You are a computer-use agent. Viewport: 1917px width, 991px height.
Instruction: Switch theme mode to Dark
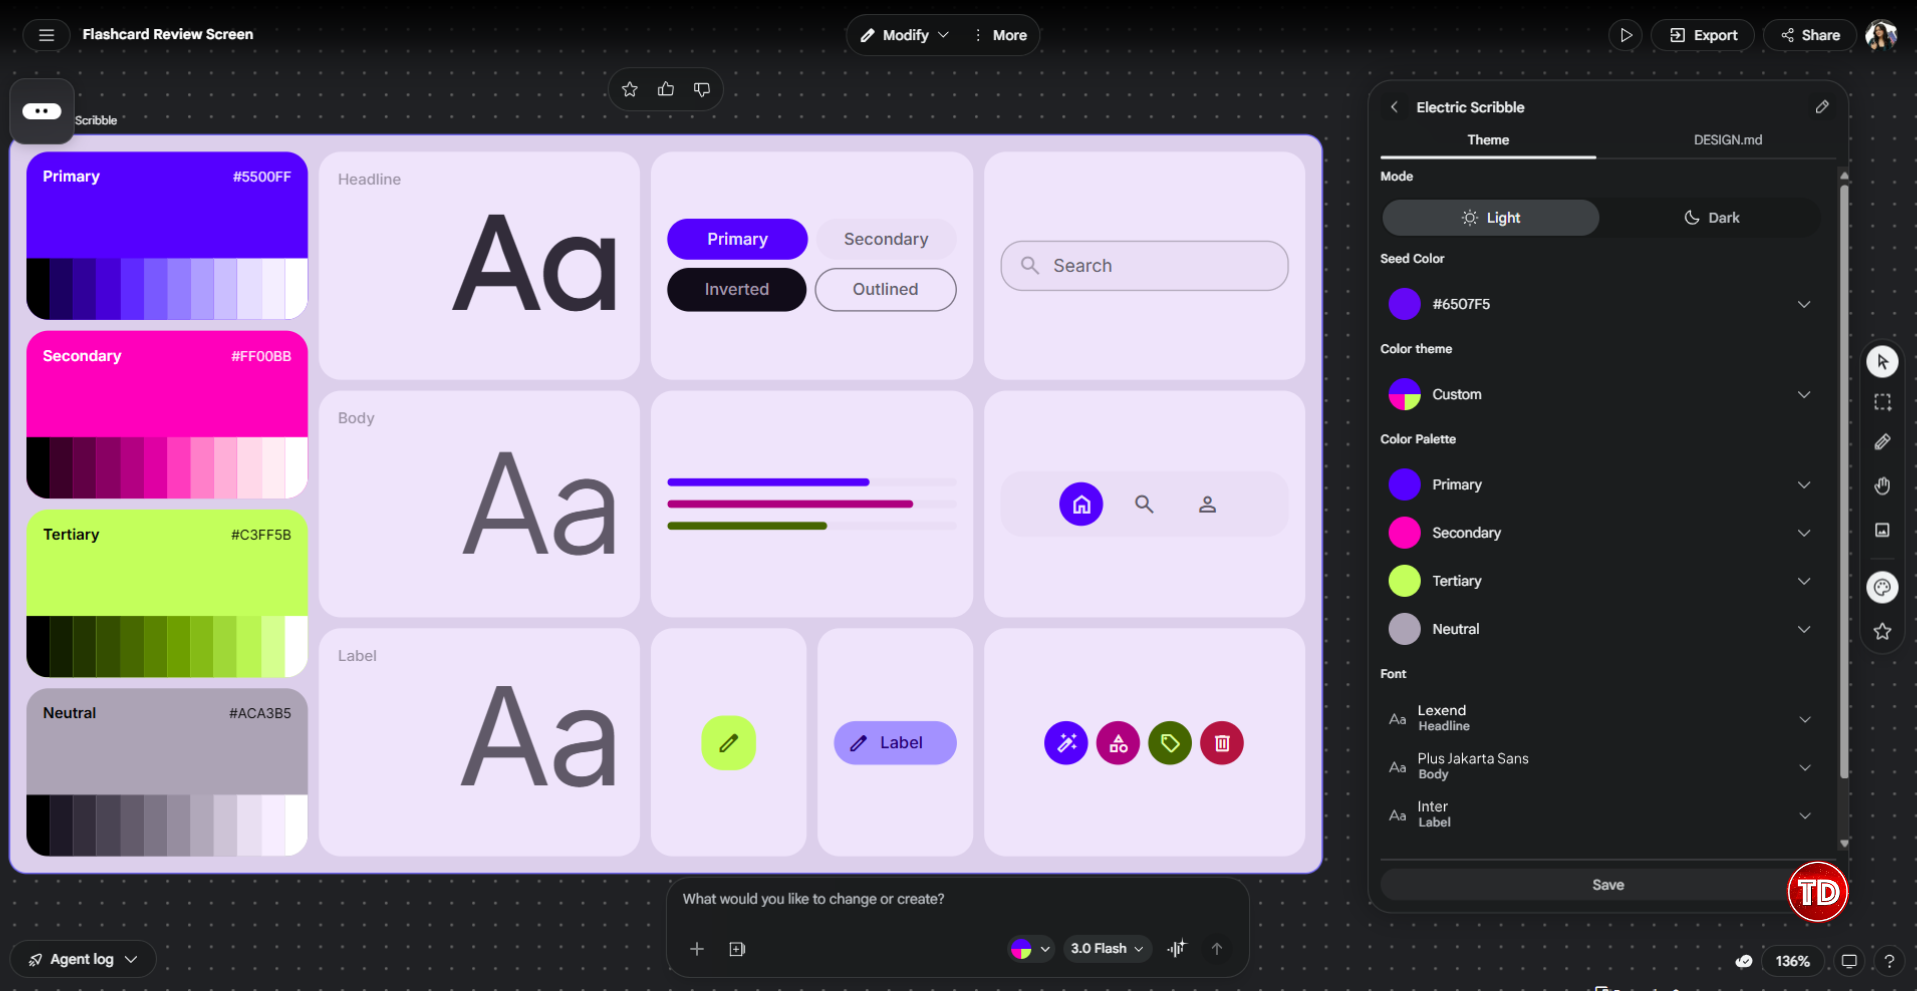pyautogui.click(x=1712, y=217)
